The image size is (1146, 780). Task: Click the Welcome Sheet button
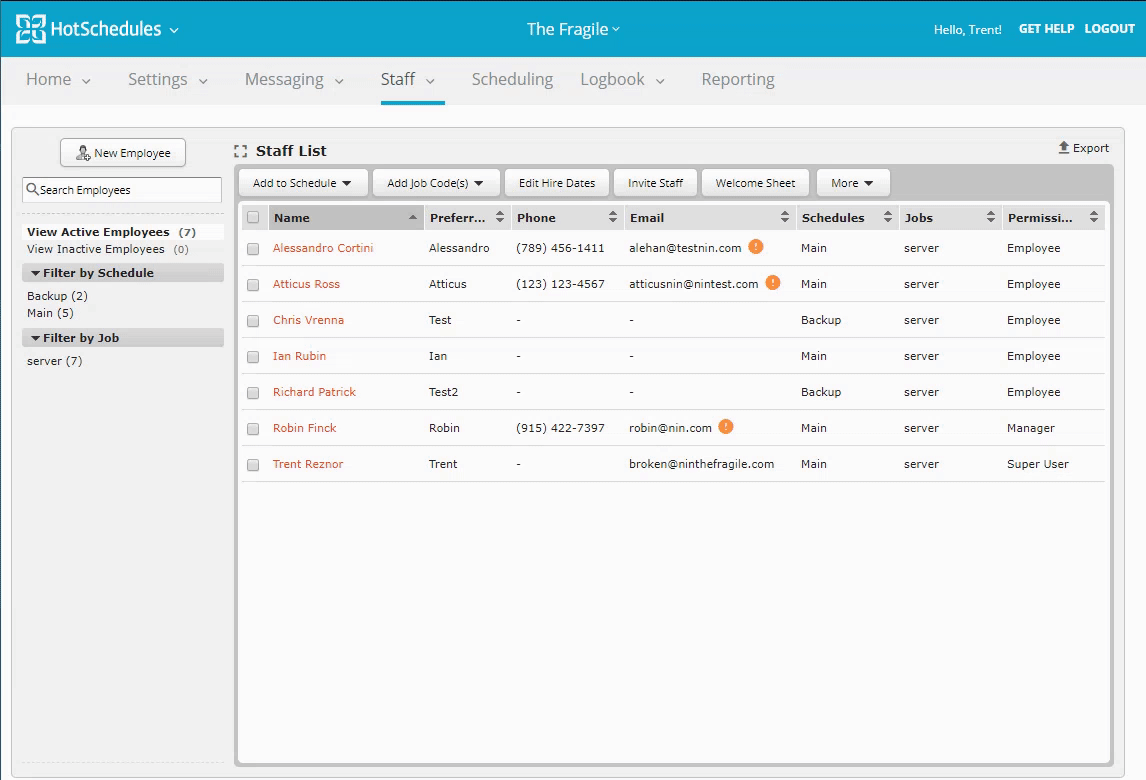click(755, 183)
